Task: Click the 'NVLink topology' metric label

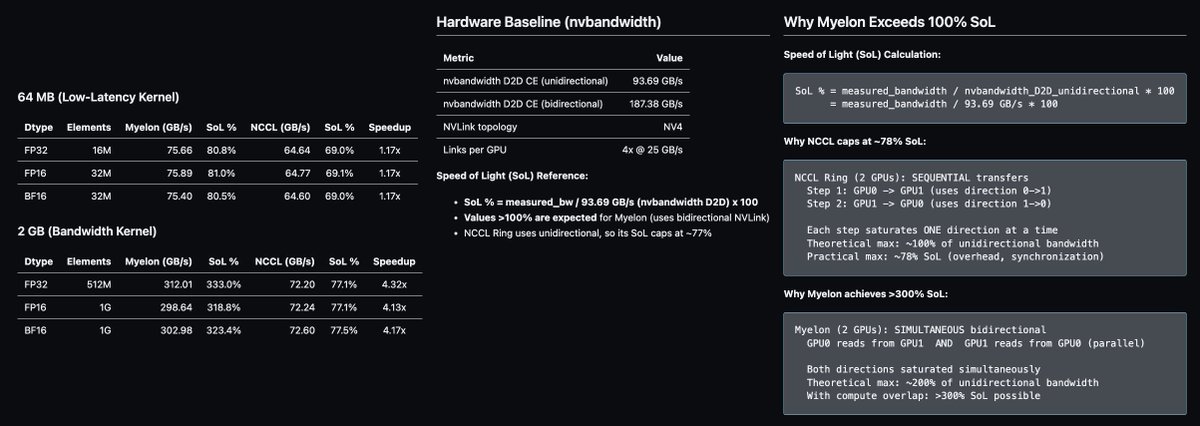Action: [478, 126]
